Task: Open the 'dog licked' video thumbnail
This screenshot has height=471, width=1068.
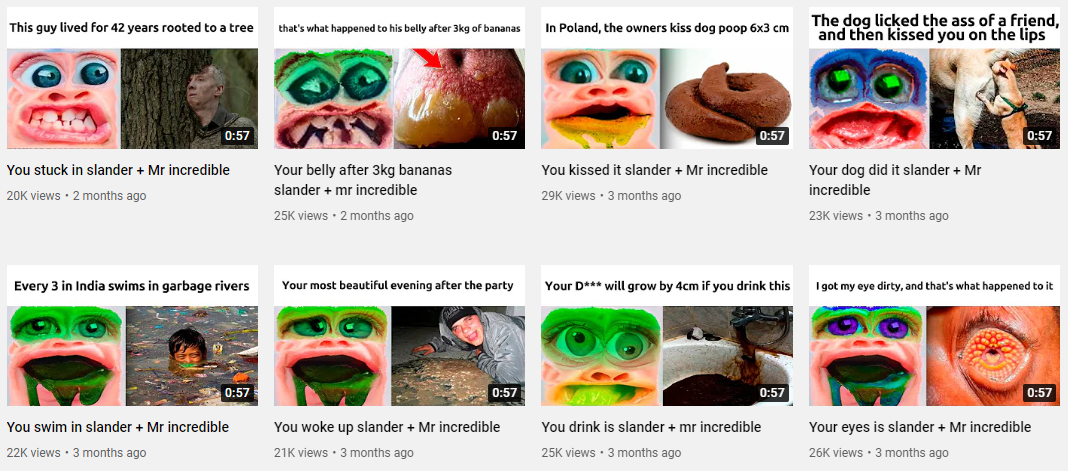Action: [x=934, y=78]
